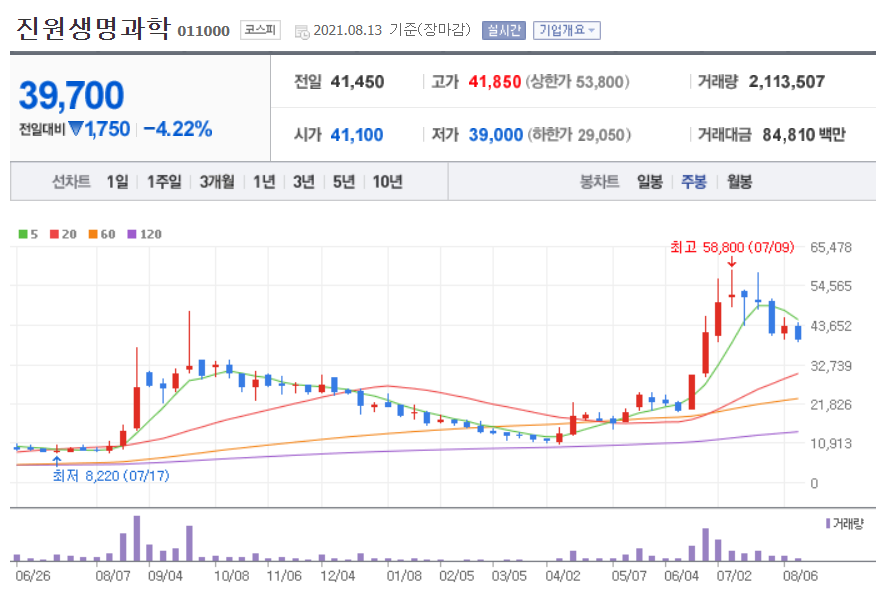Select the 3개월 line chart tab
Viewport: 876px width, 596px height.
217,182
